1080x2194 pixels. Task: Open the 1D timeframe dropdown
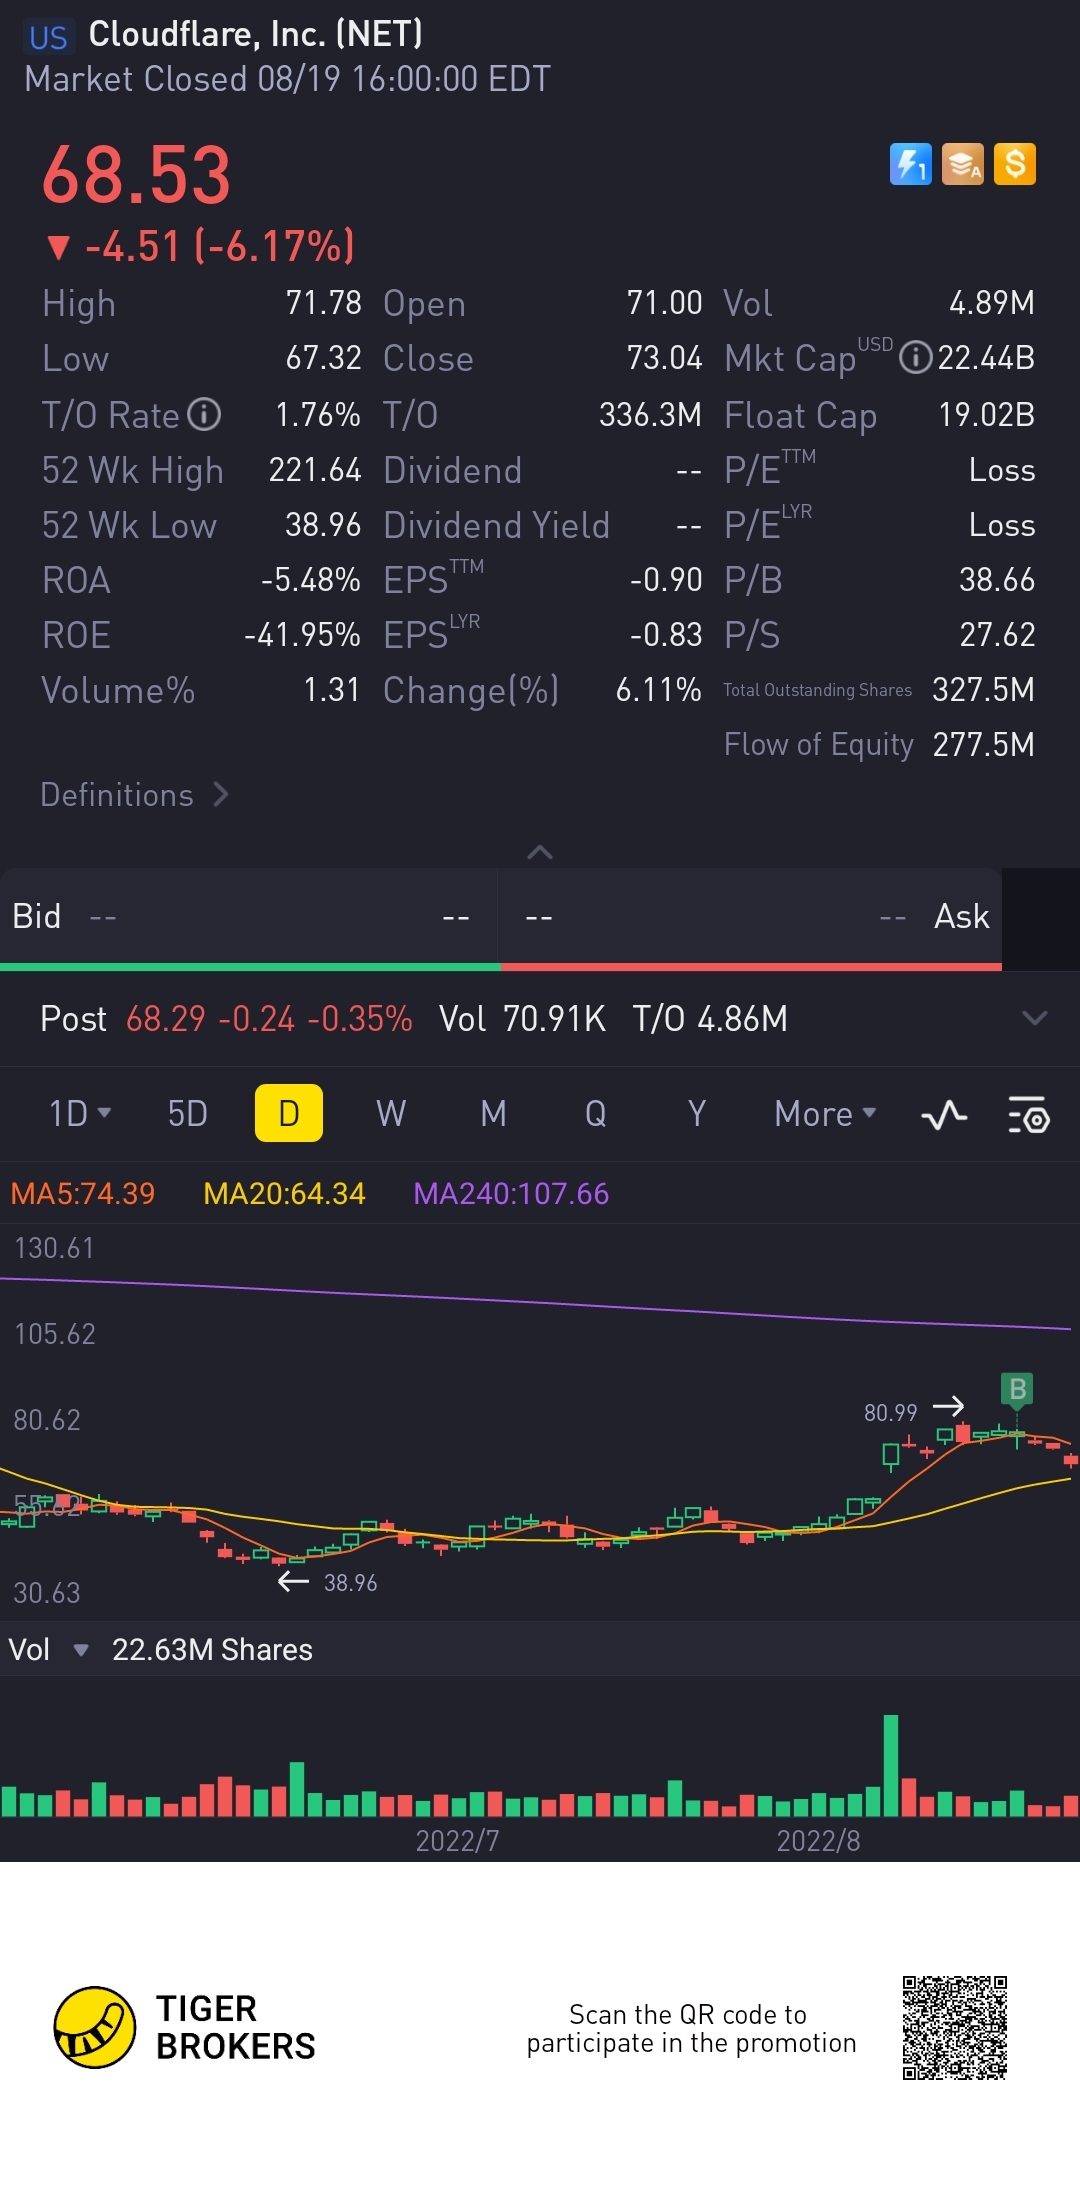[x=80, y=1113]
